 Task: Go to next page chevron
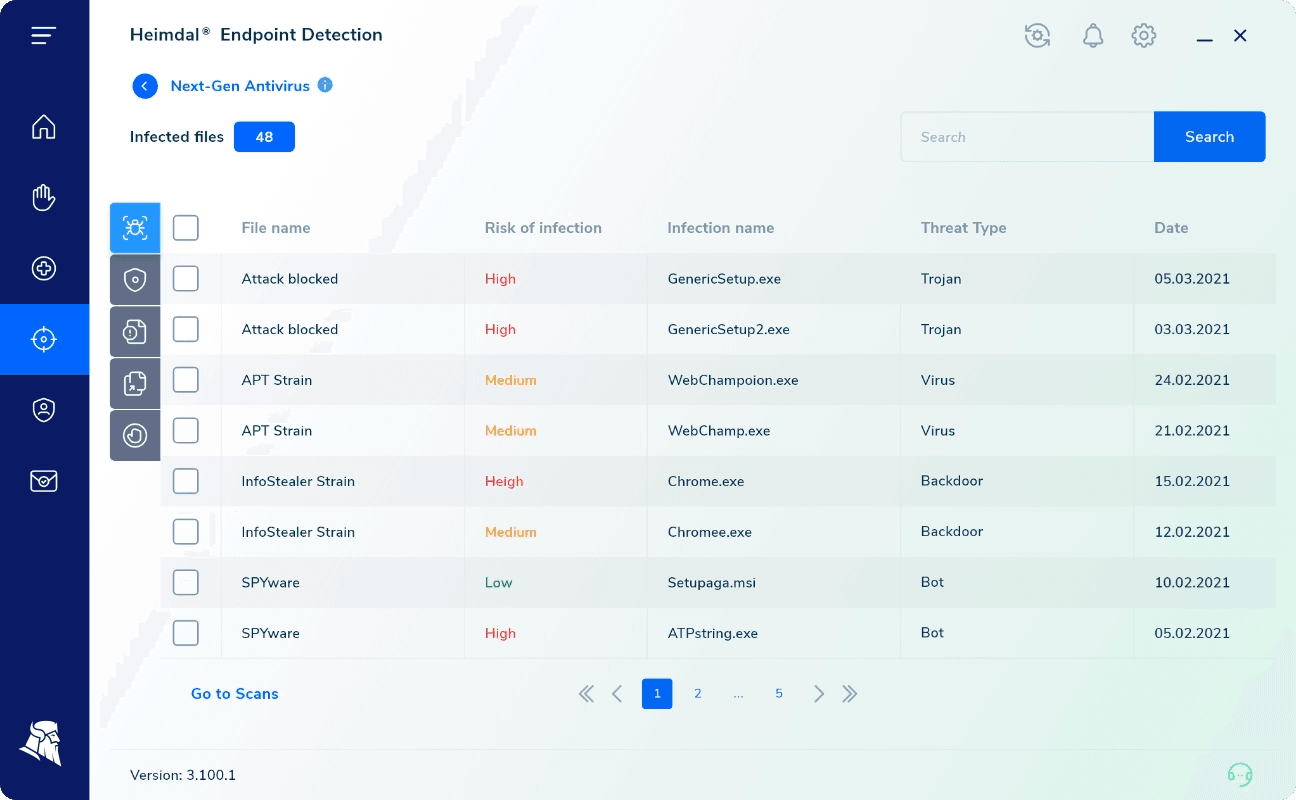pyautogui.click(x=819, y=694)
